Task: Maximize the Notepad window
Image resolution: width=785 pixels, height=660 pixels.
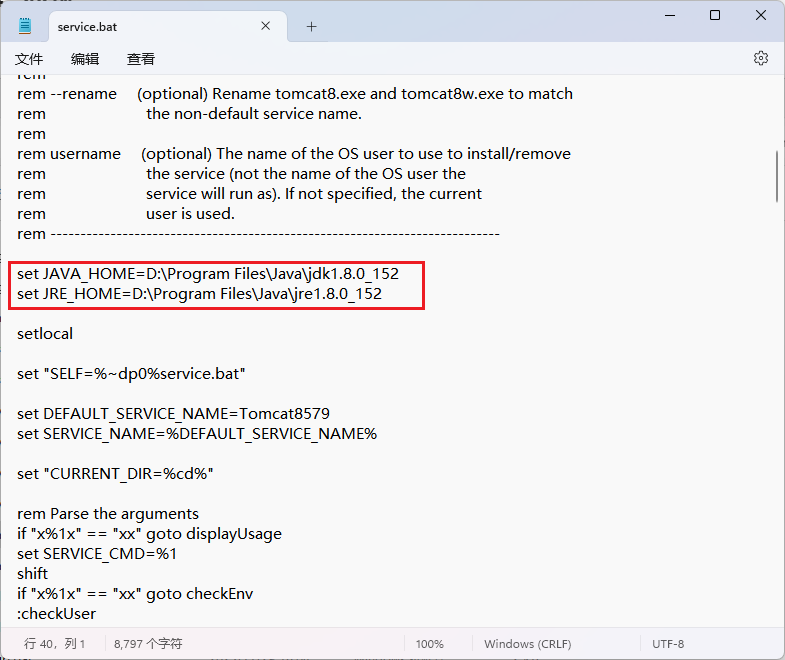Action: click(x=715, y=16)
